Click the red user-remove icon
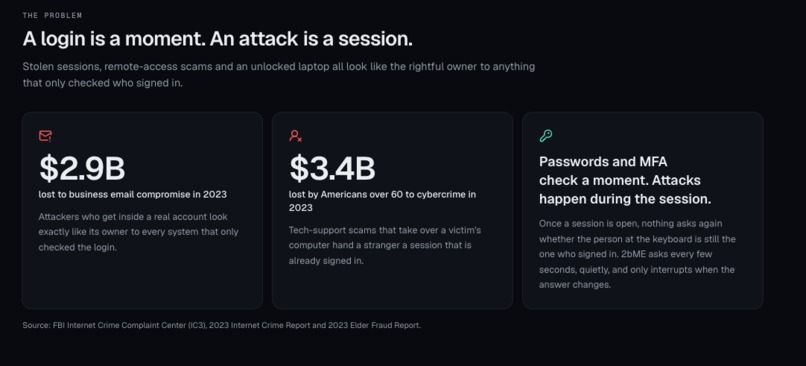This screenshot has height=366, width=806. 295,136
